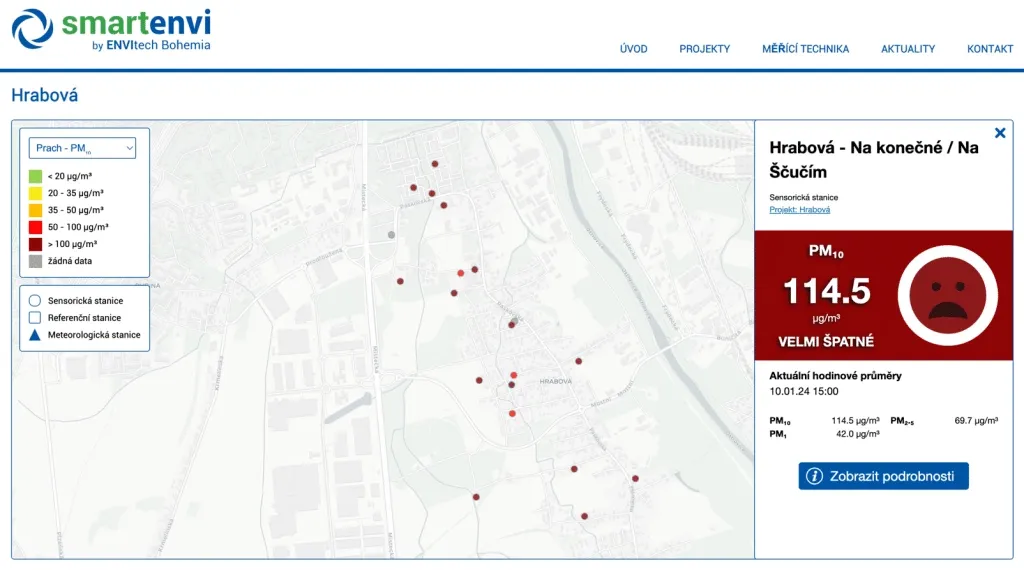Click the info icon on Zobrazit podrobnosti
Screen dimensions: 1024x570
point(814,476)
